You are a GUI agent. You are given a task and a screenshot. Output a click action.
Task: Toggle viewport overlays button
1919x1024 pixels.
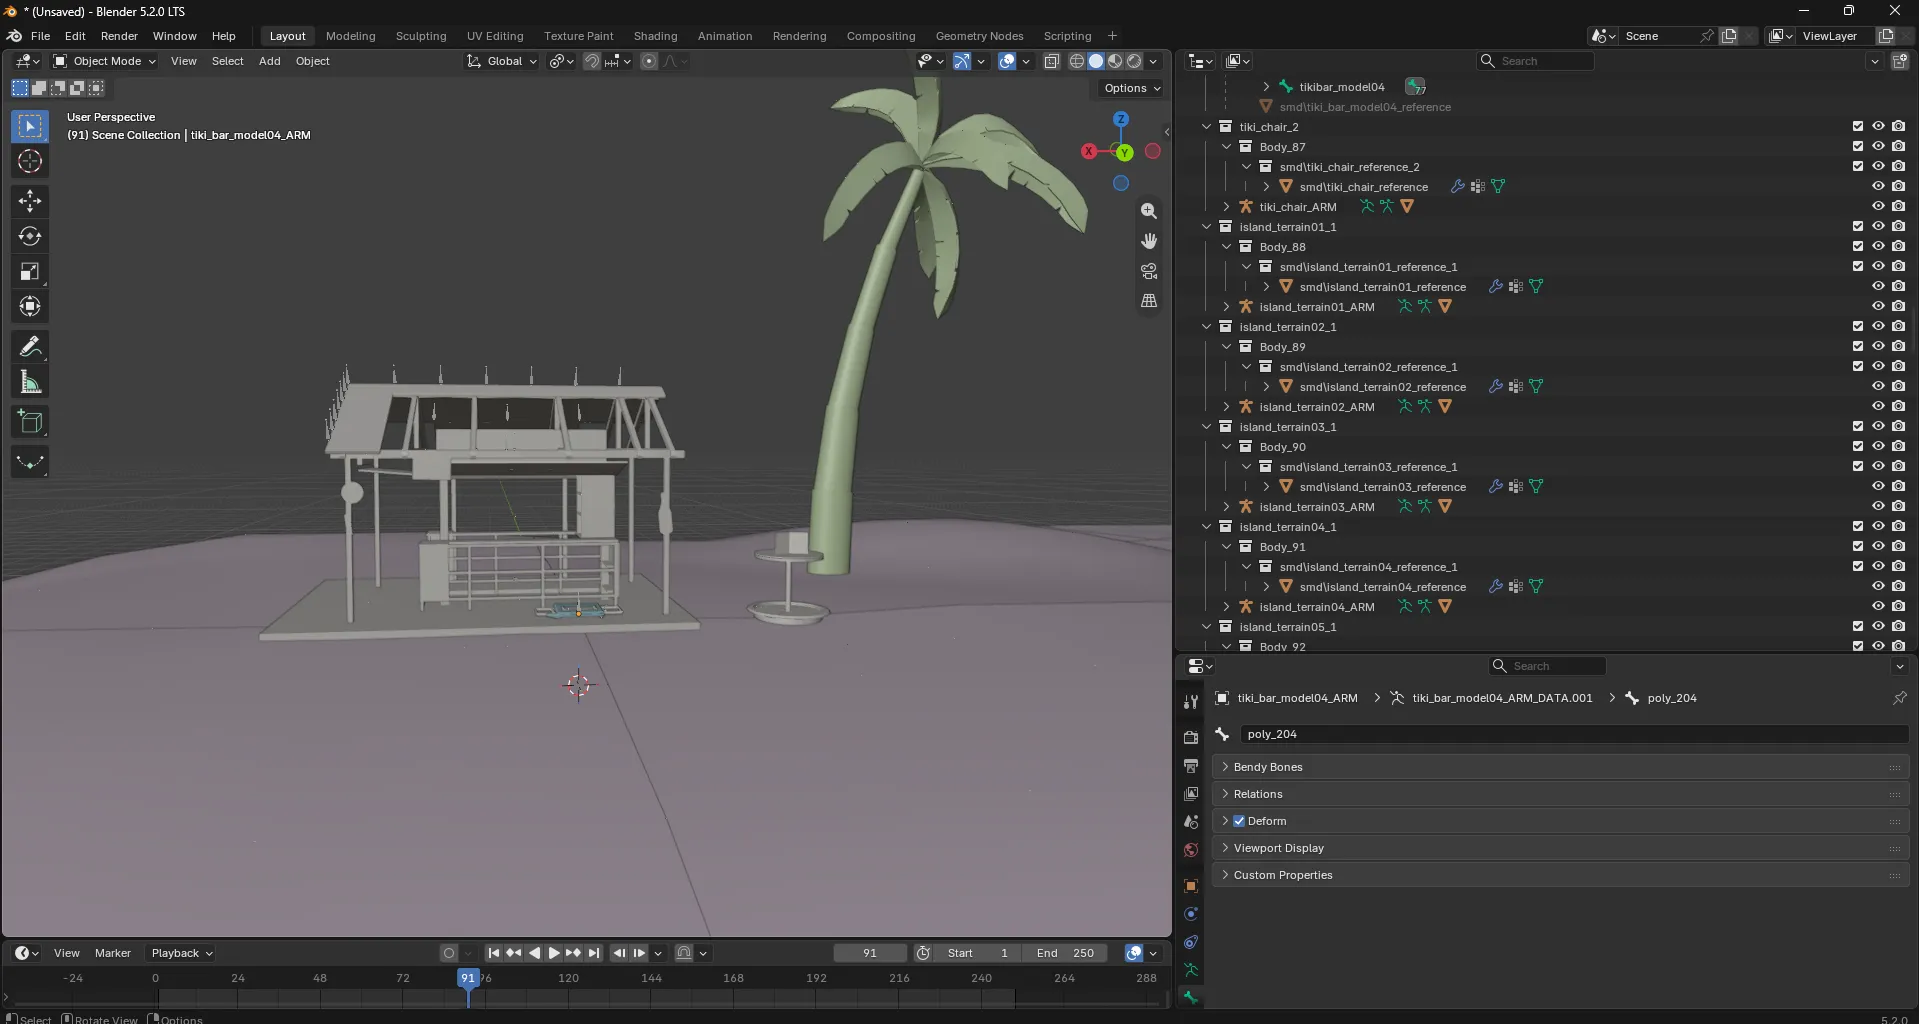pos(1007,61)
